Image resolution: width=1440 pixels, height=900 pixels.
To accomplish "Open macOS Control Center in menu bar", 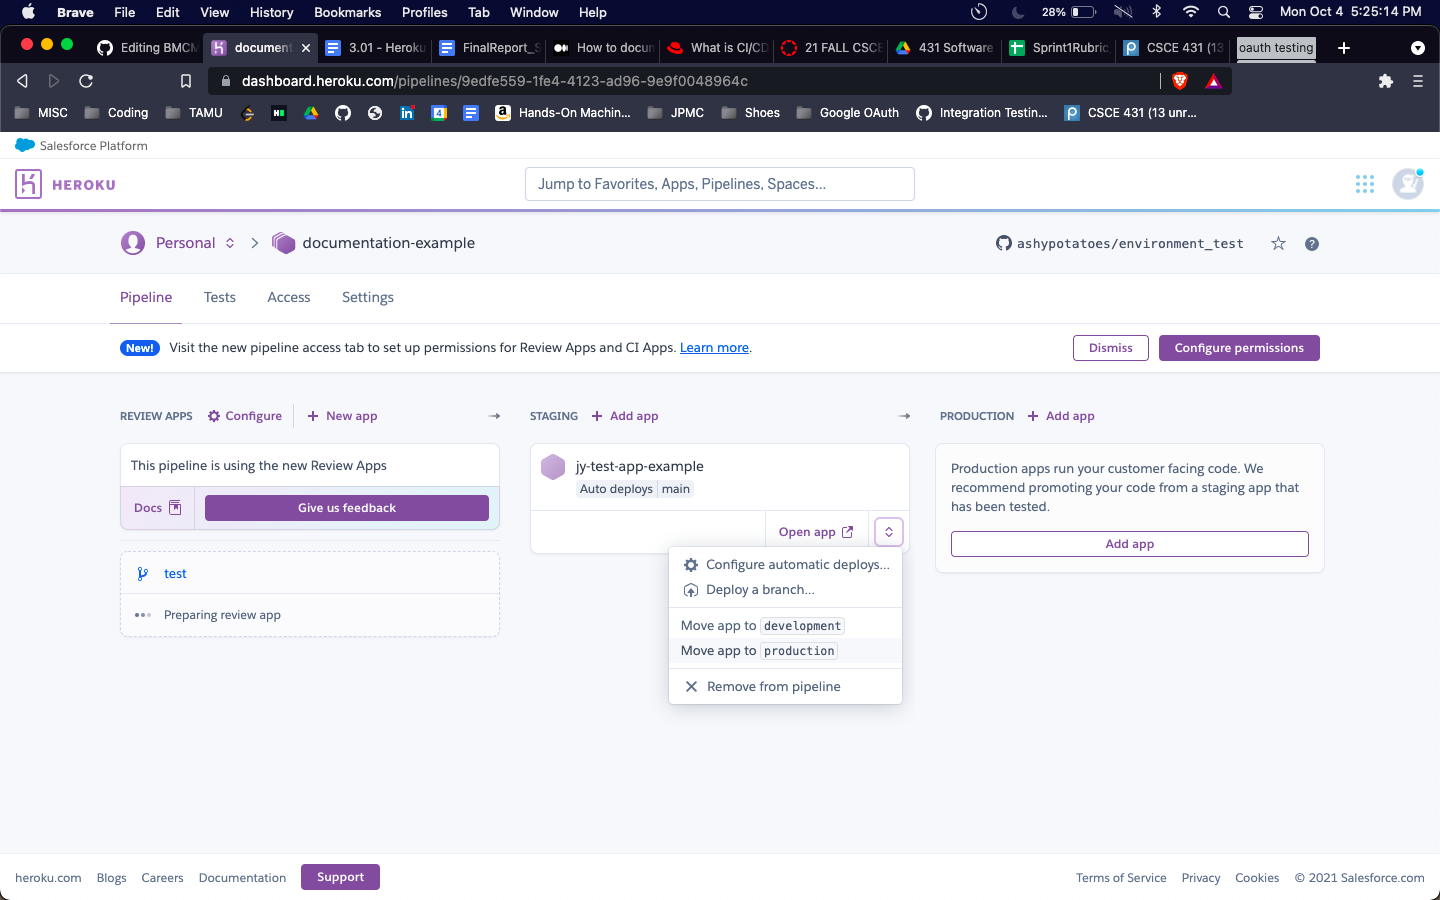I will click(x=1256, y=12).
